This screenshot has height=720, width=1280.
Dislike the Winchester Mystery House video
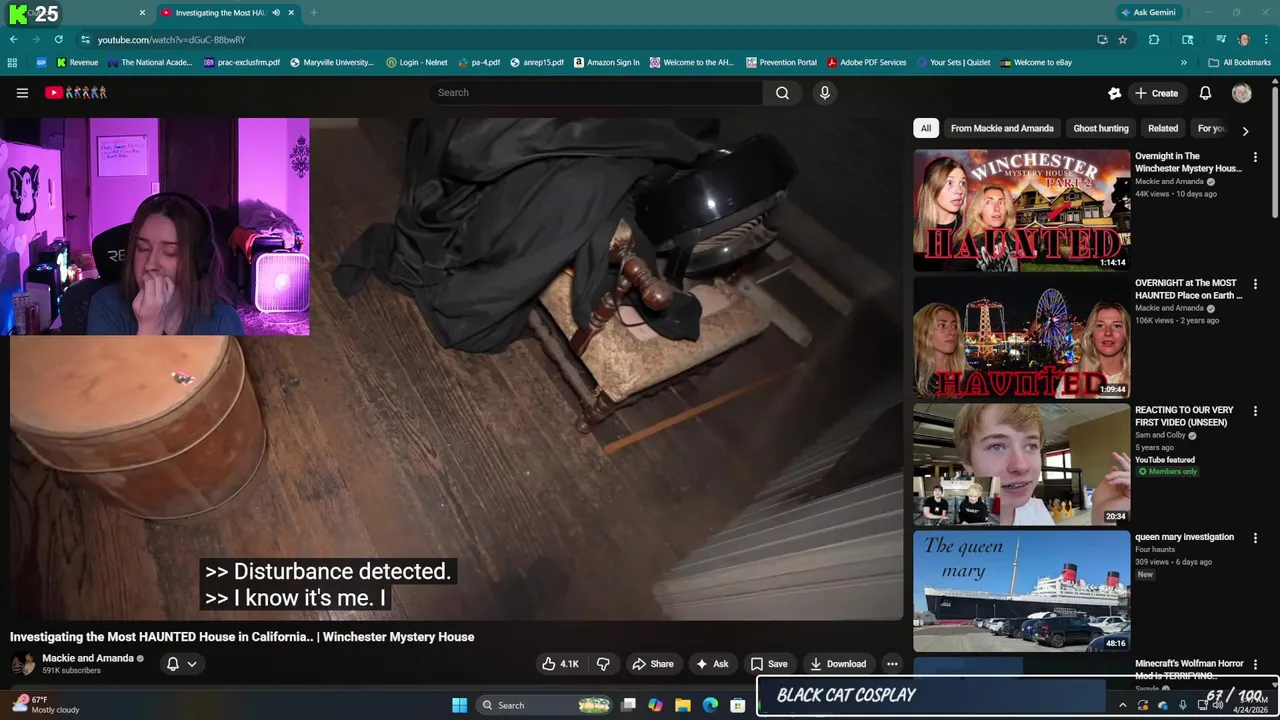(x=603, y=664)
